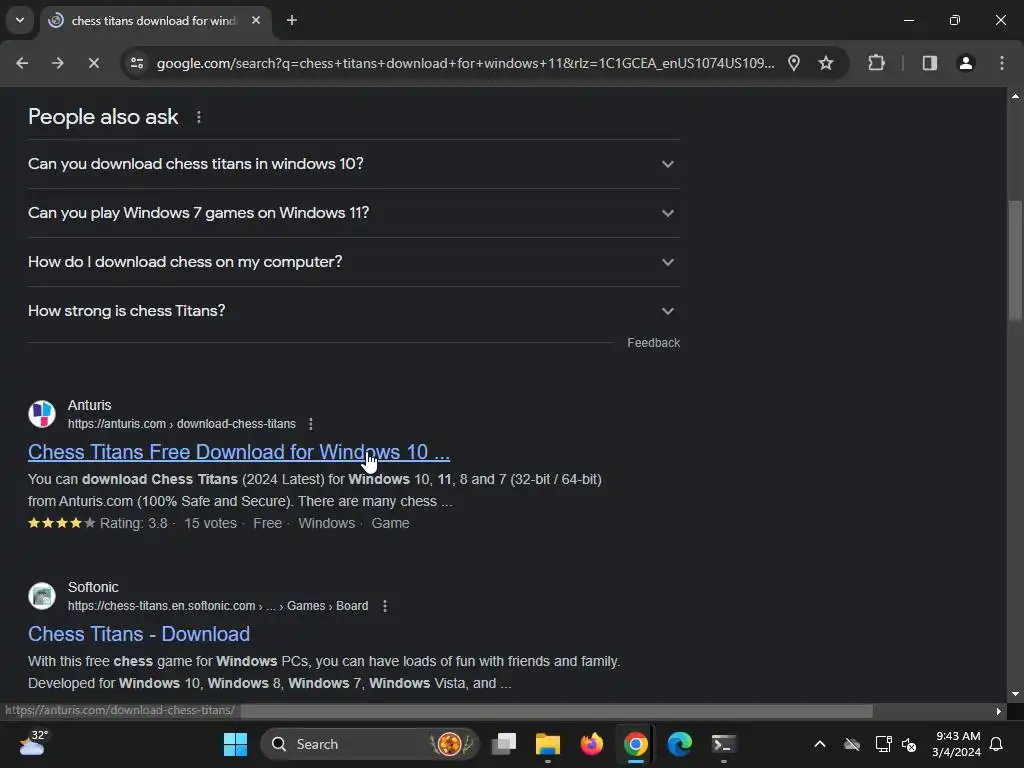Open Chrome three-dot menu
This screenshot has height=768, width=1024.
coord(1002,63)
